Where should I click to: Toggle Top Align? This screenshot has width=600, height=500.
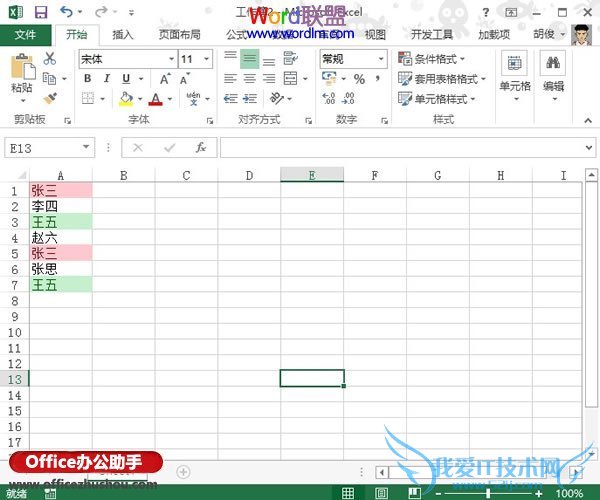(230, 58)
